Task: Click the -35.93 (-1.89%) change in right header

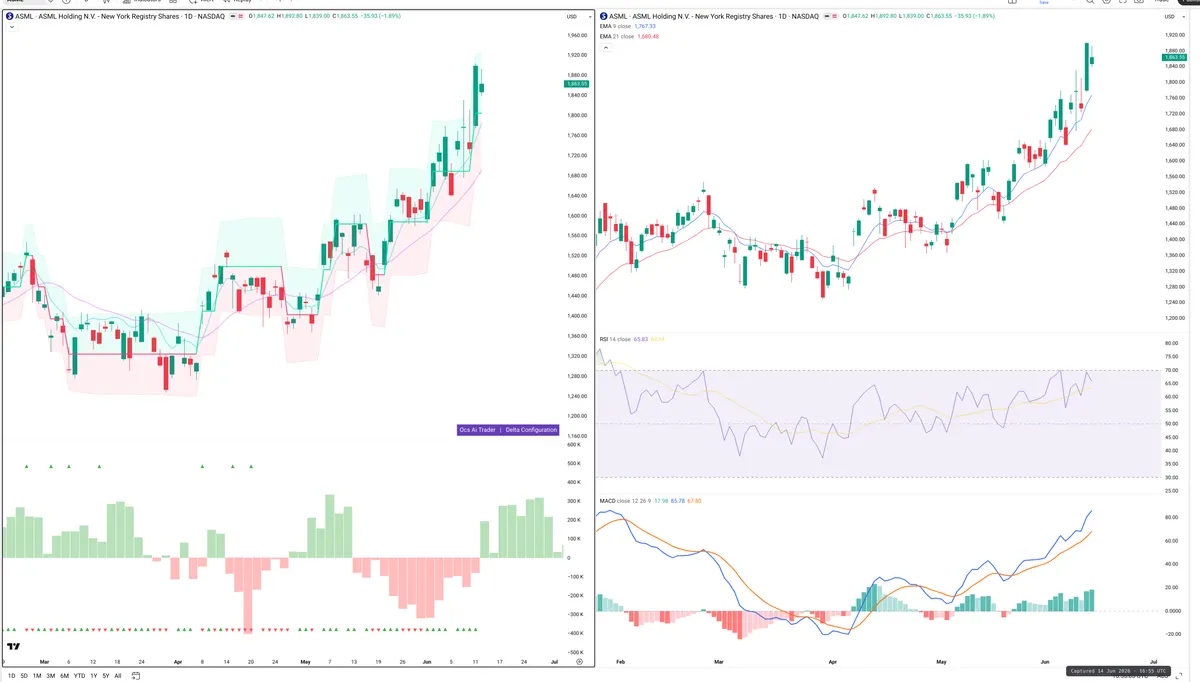Action: (x=976, y=16)
